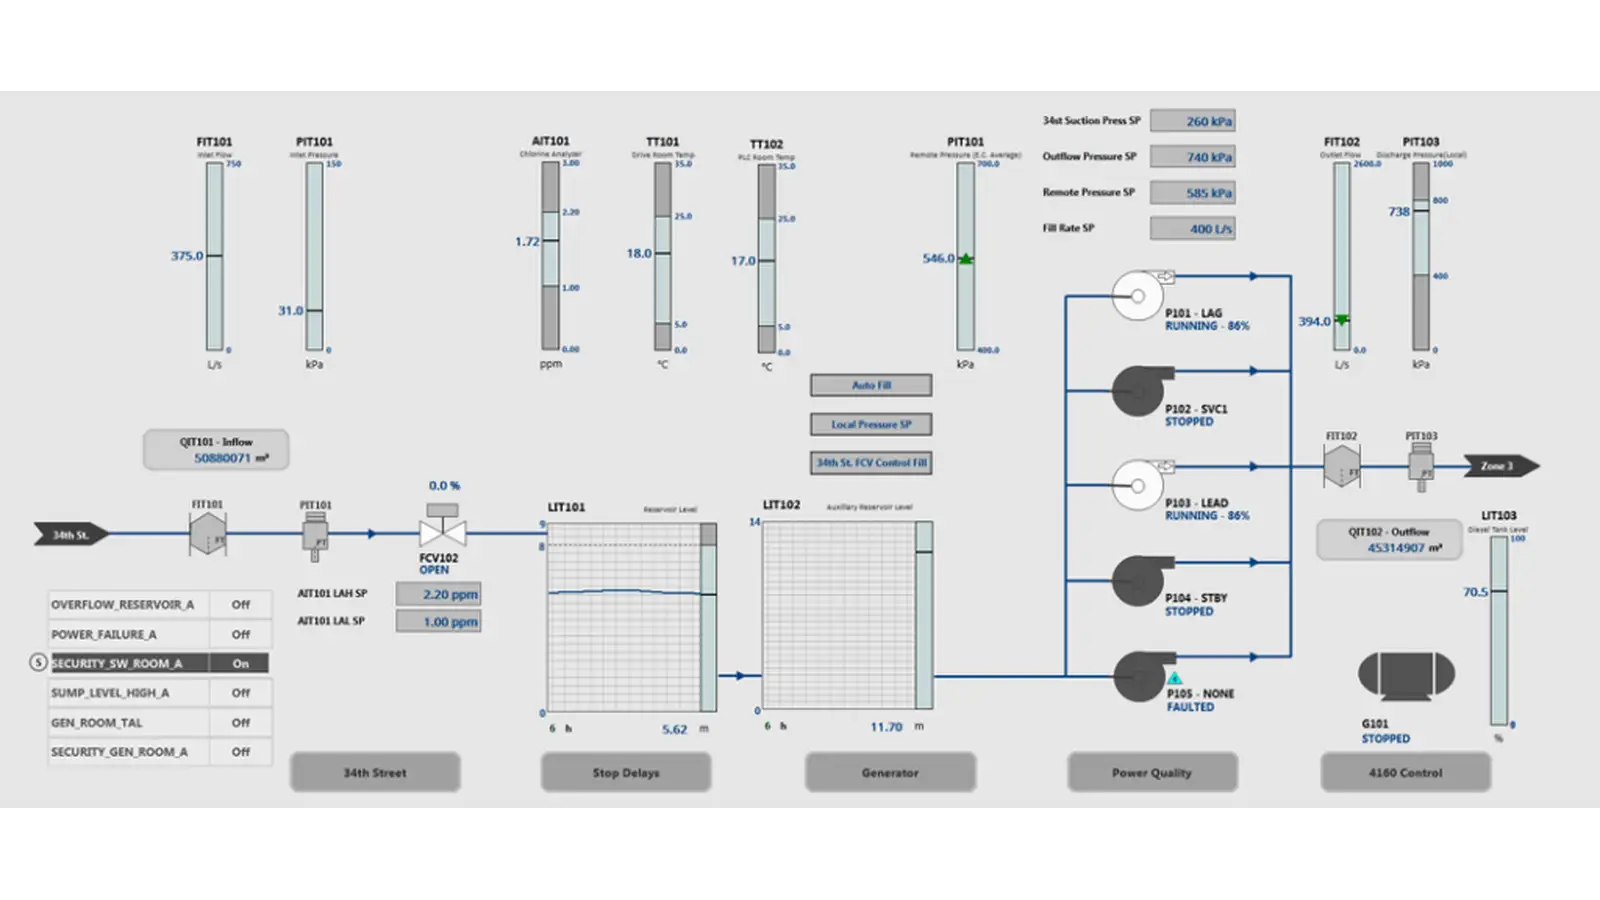
Task: Toggle the POWER_FAILURE_A Off status
Action: [x=240, y=634]
